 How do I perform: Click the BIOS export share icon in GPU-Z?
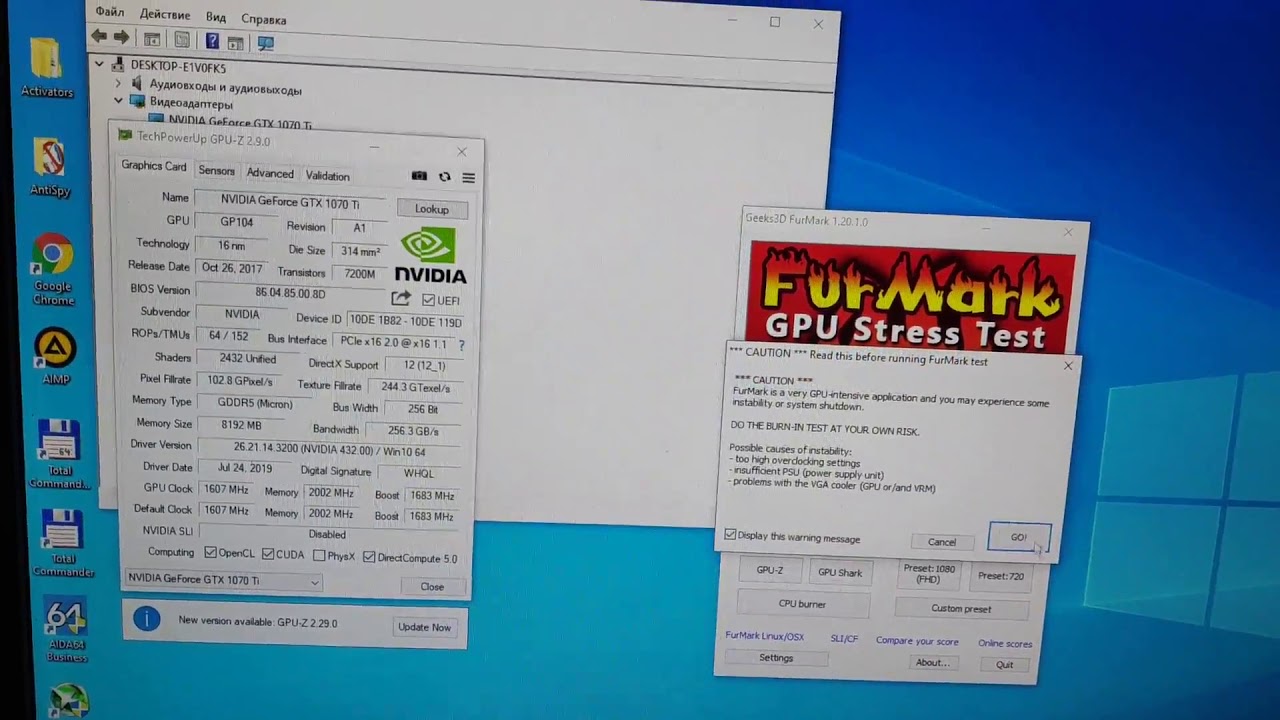point(401,298)
